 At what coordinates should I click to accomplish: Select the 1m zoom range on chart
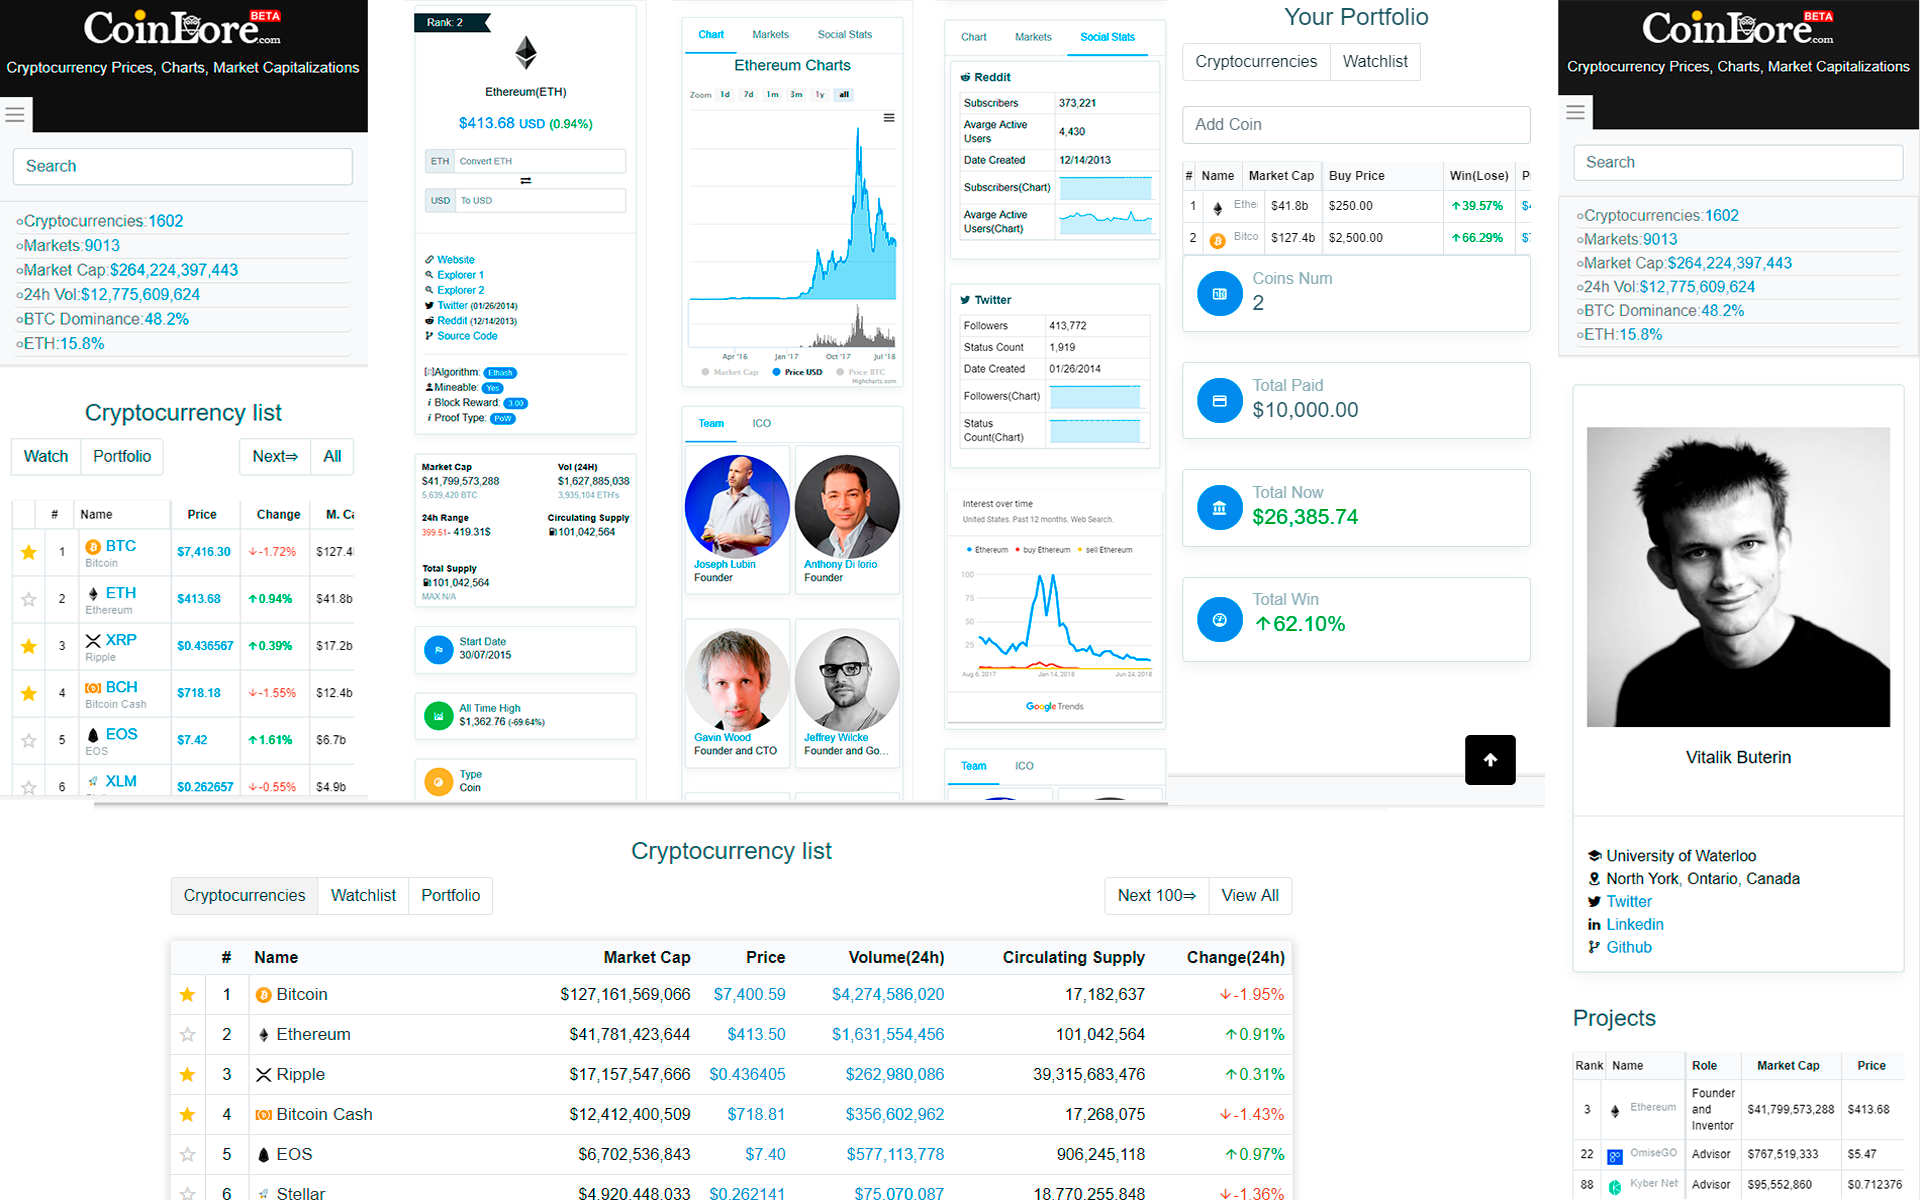772,95
